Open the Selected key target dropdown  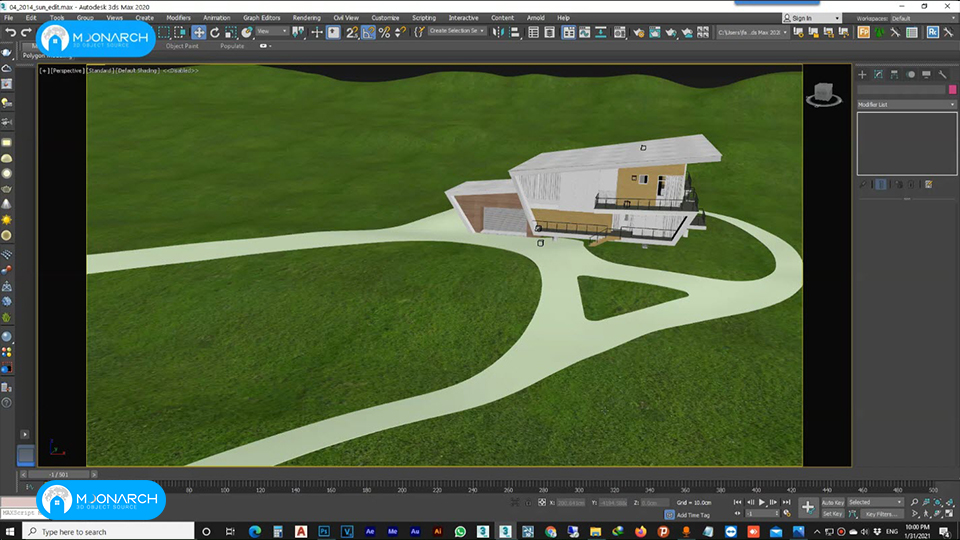pos(876,503)
